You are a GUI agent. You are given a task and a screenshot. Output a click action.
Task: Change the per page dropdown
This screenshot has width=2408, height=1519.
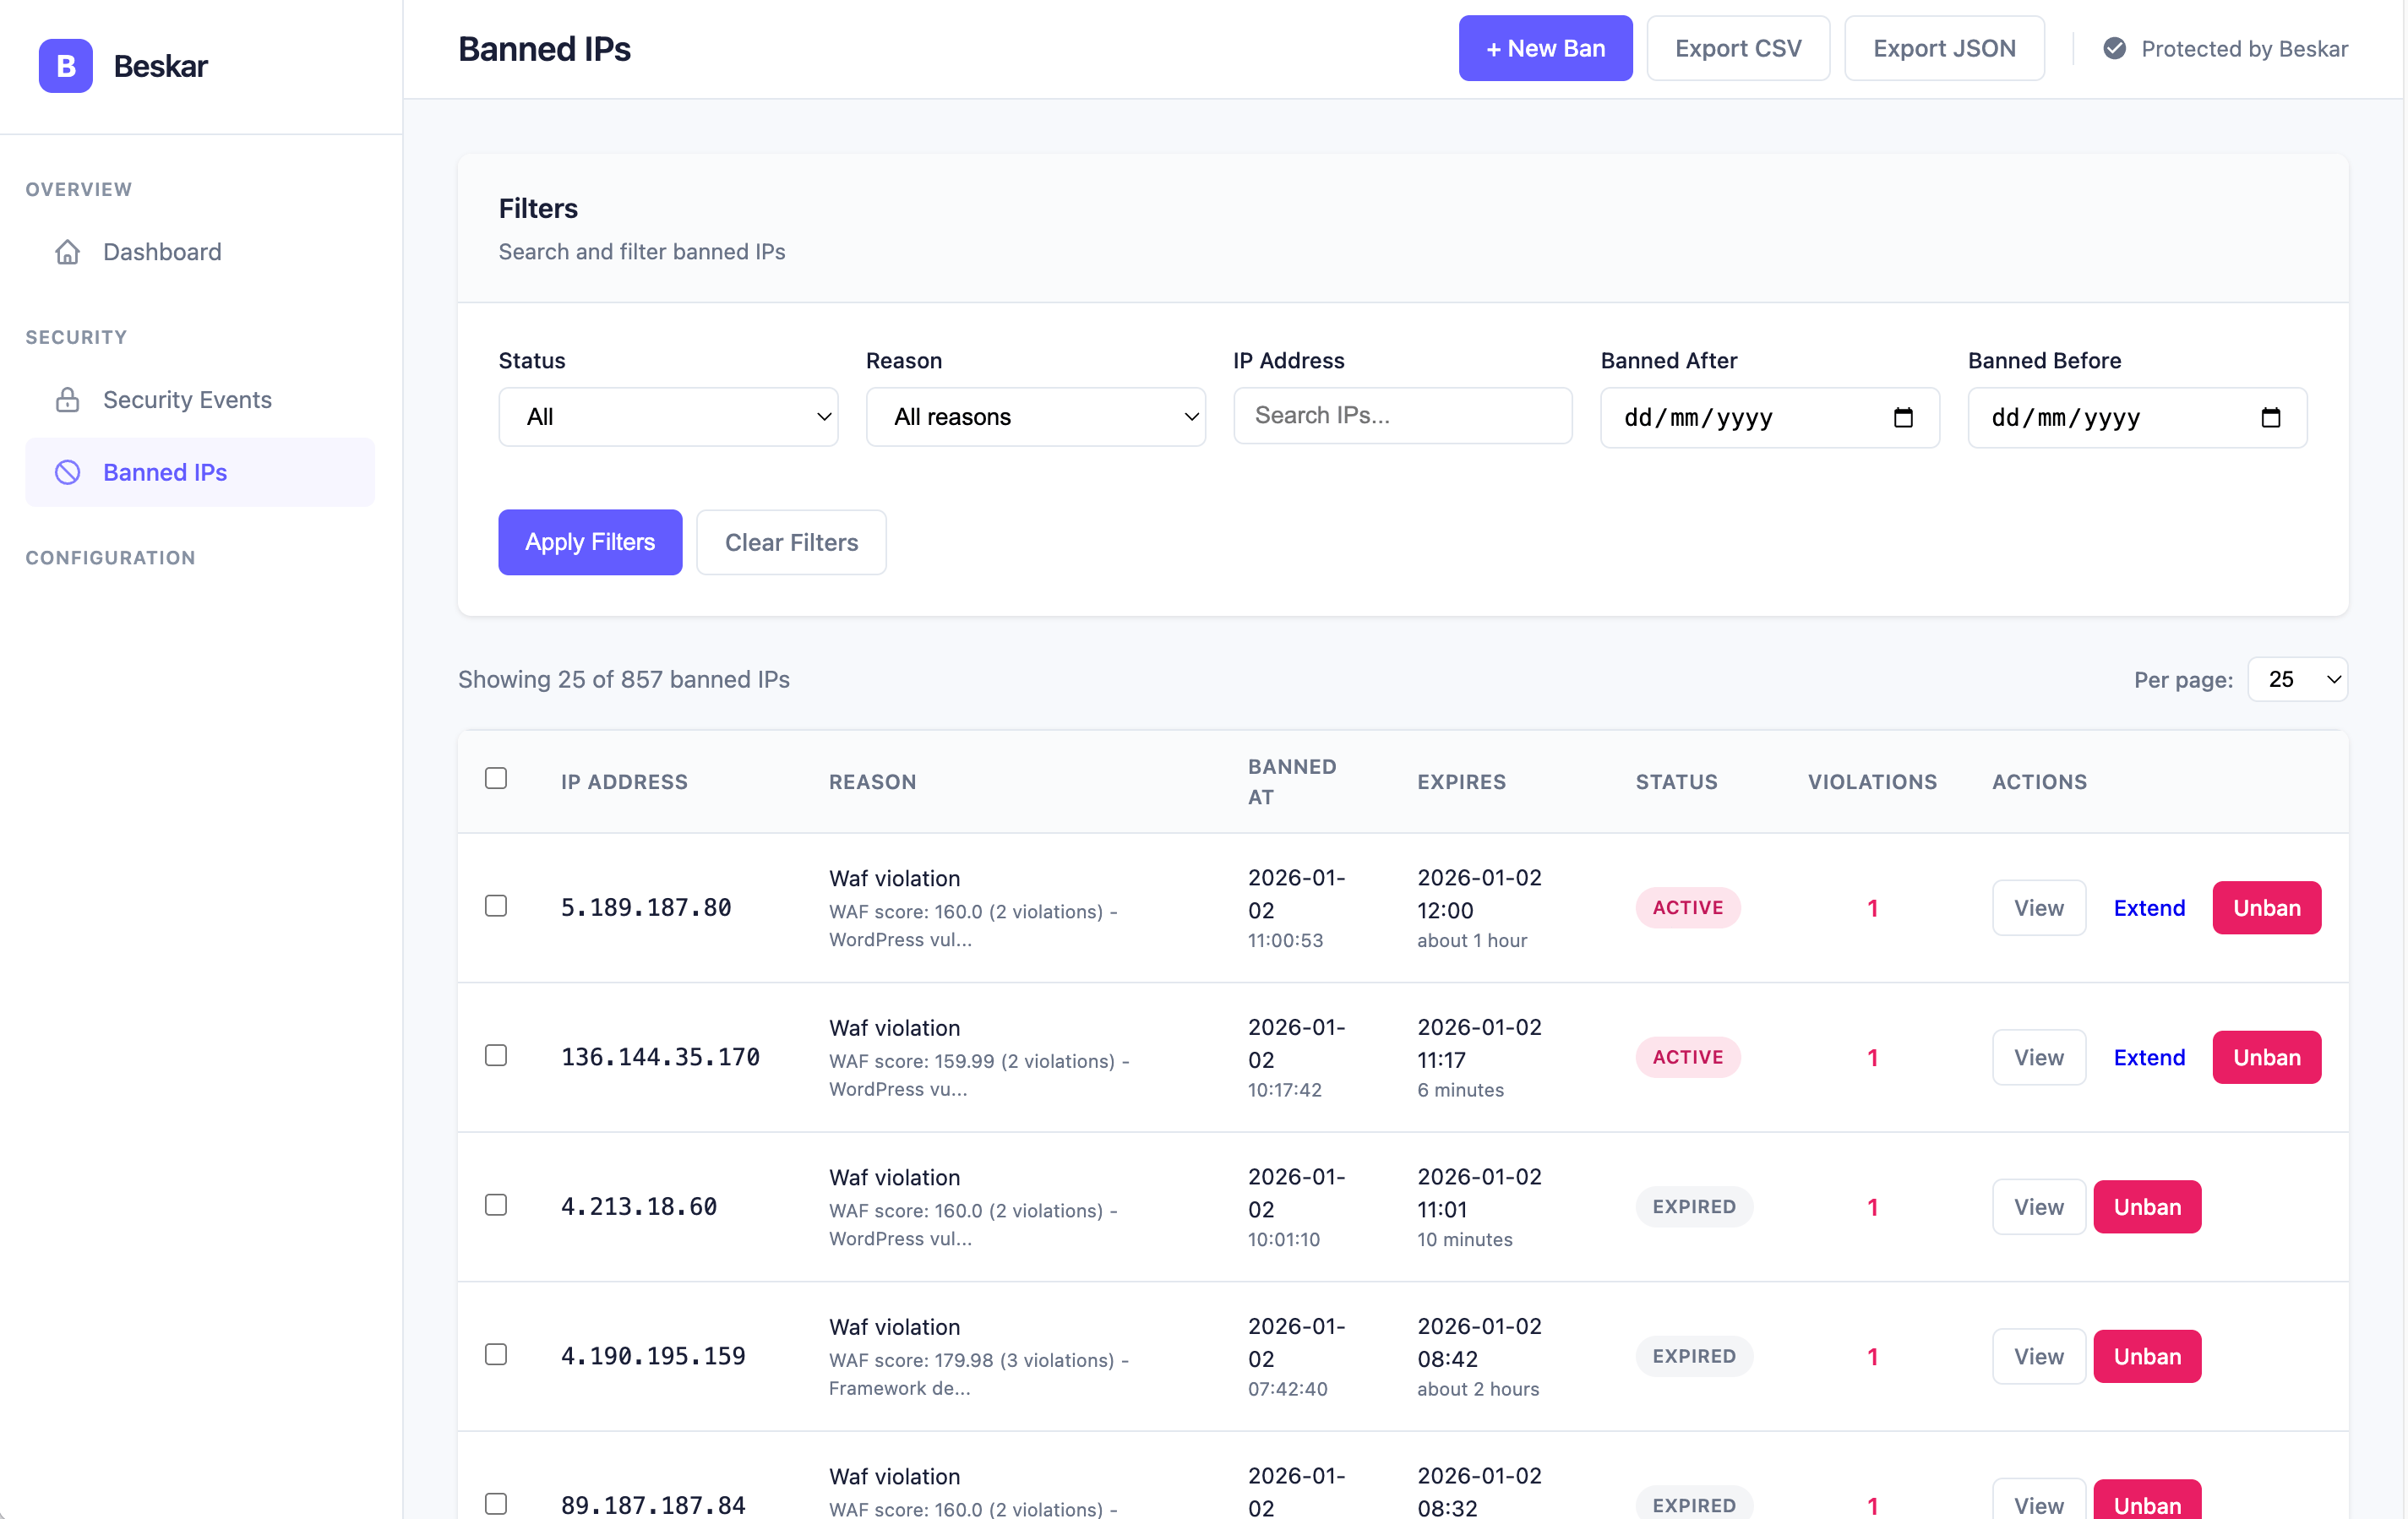(x=2297, y=679)
